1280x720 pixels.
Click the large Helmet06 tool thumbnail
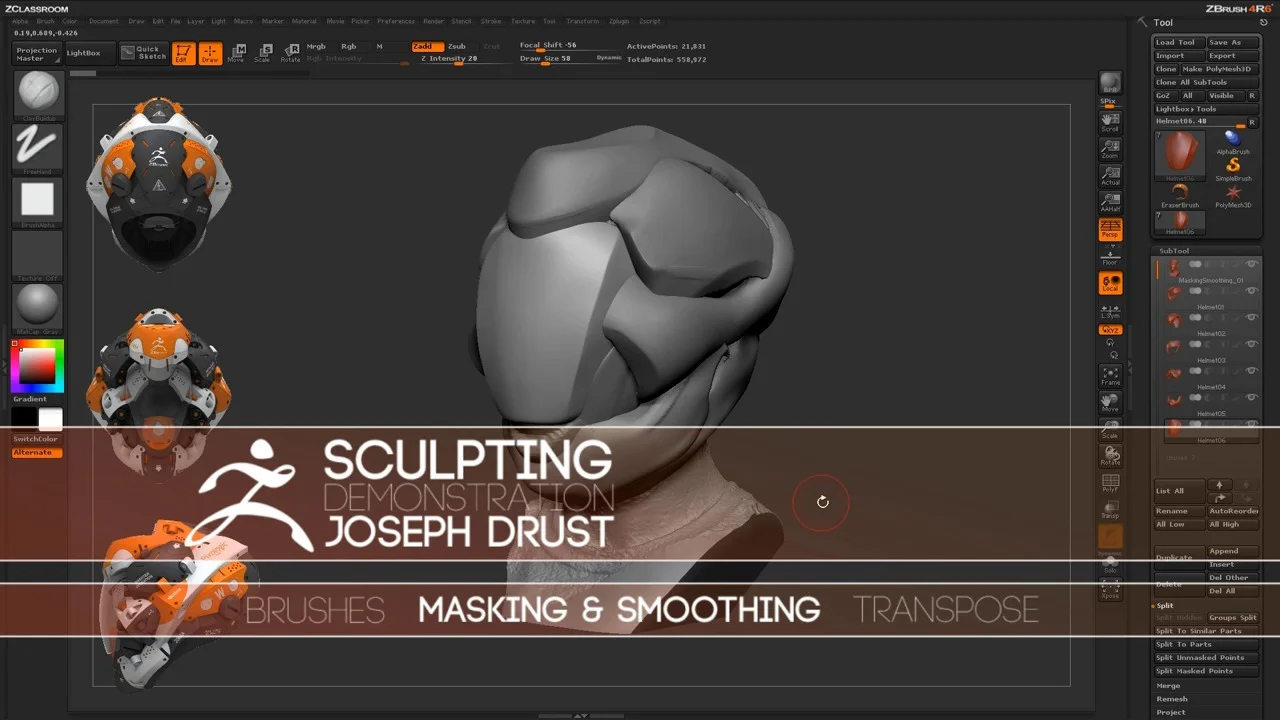coord(1180,155)
